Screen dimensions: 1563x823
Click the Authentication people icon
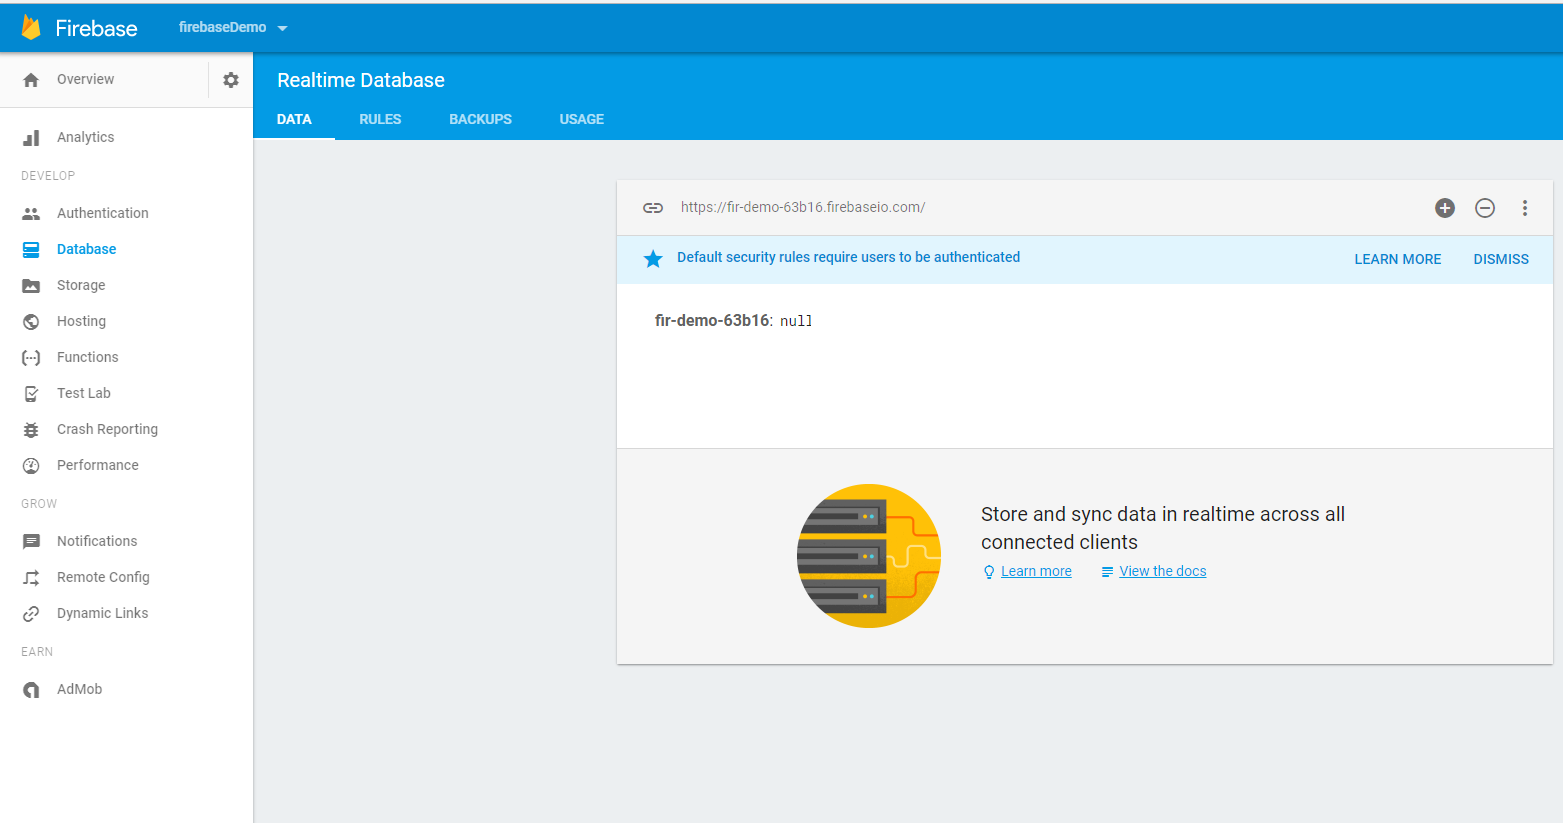[x=31, y=214]
